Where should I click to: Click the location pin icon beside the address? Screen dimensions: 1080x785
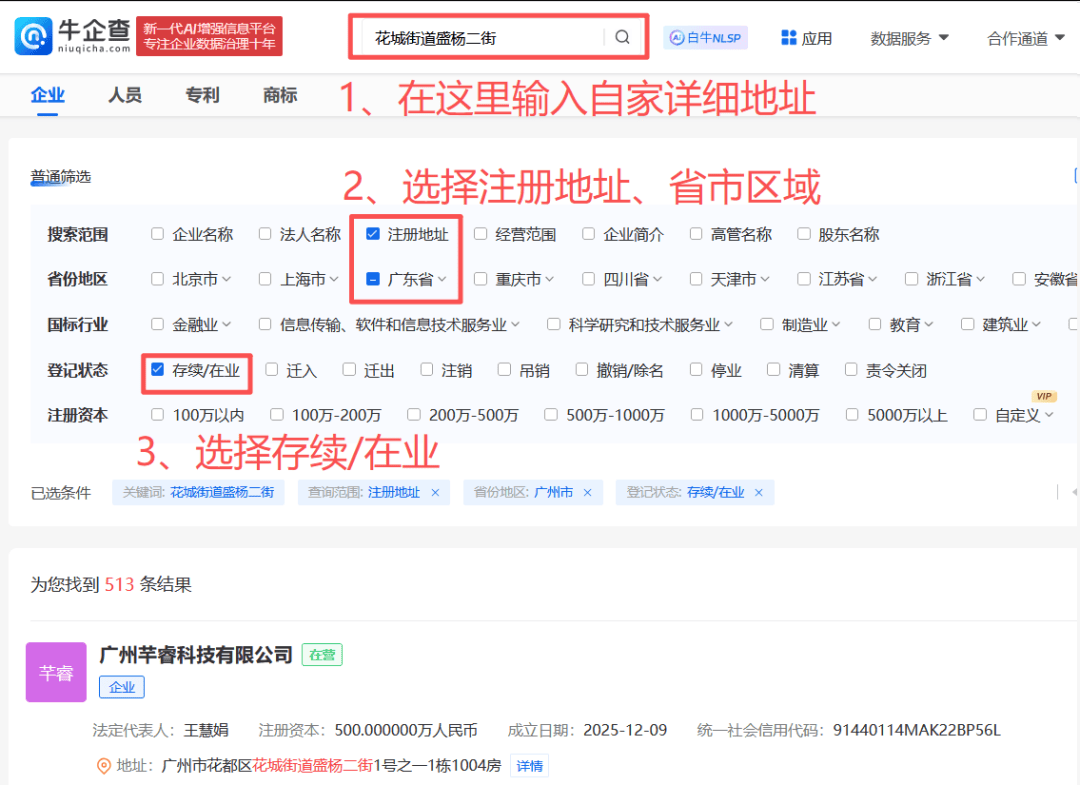[103, 766]
